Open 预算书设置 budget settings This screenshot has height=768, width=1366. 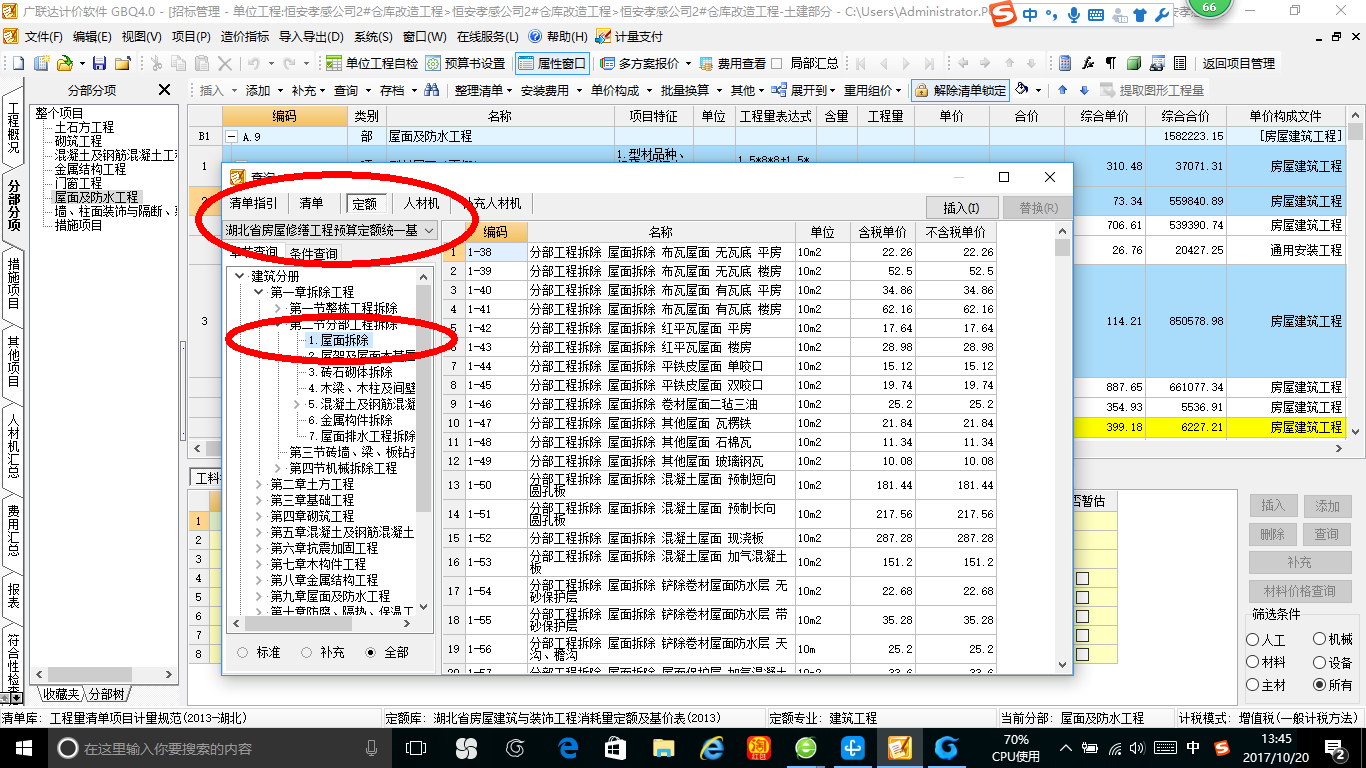[466, 63]
